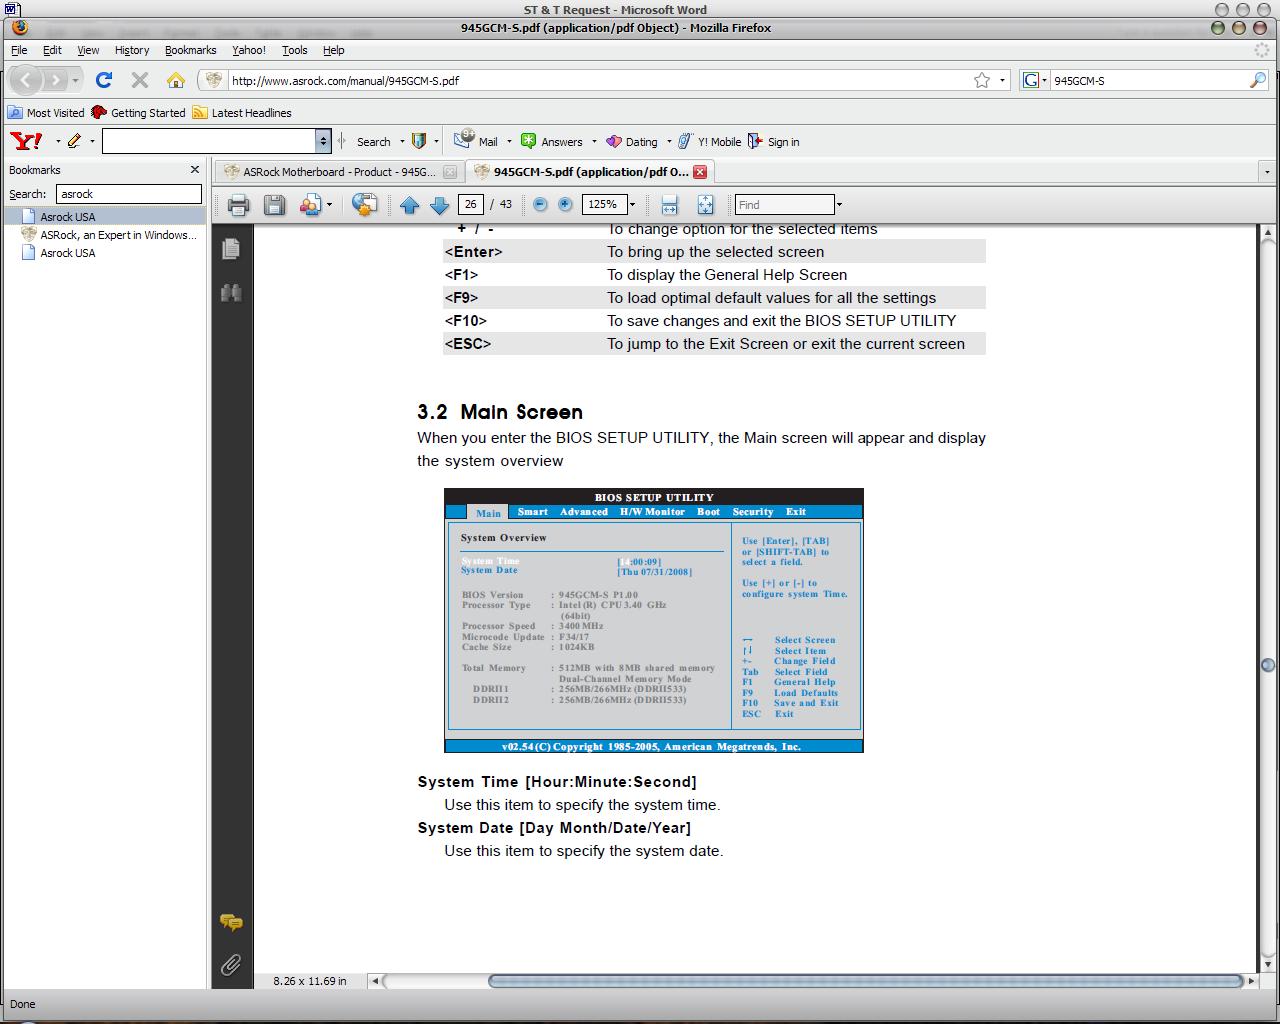Close the Bookmarks sidebar with X
This screenshot has height=1024, width=1280.
(194, 170)
